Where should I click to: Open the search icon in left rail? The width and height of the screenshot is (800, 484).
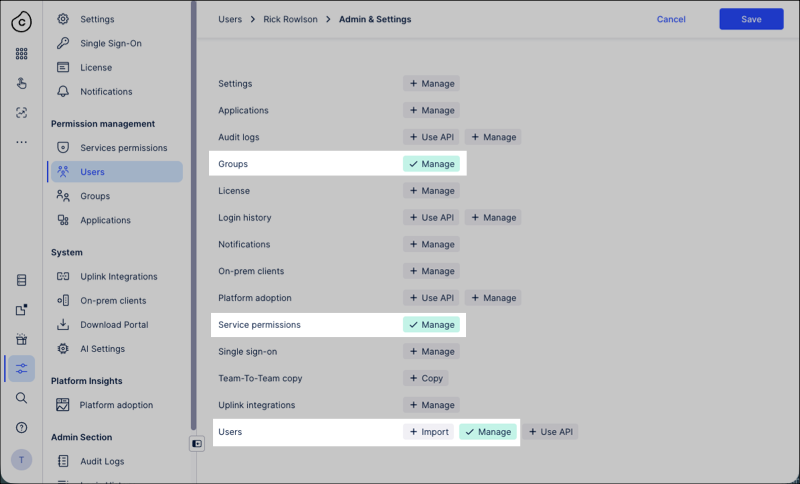click(21, 398)
